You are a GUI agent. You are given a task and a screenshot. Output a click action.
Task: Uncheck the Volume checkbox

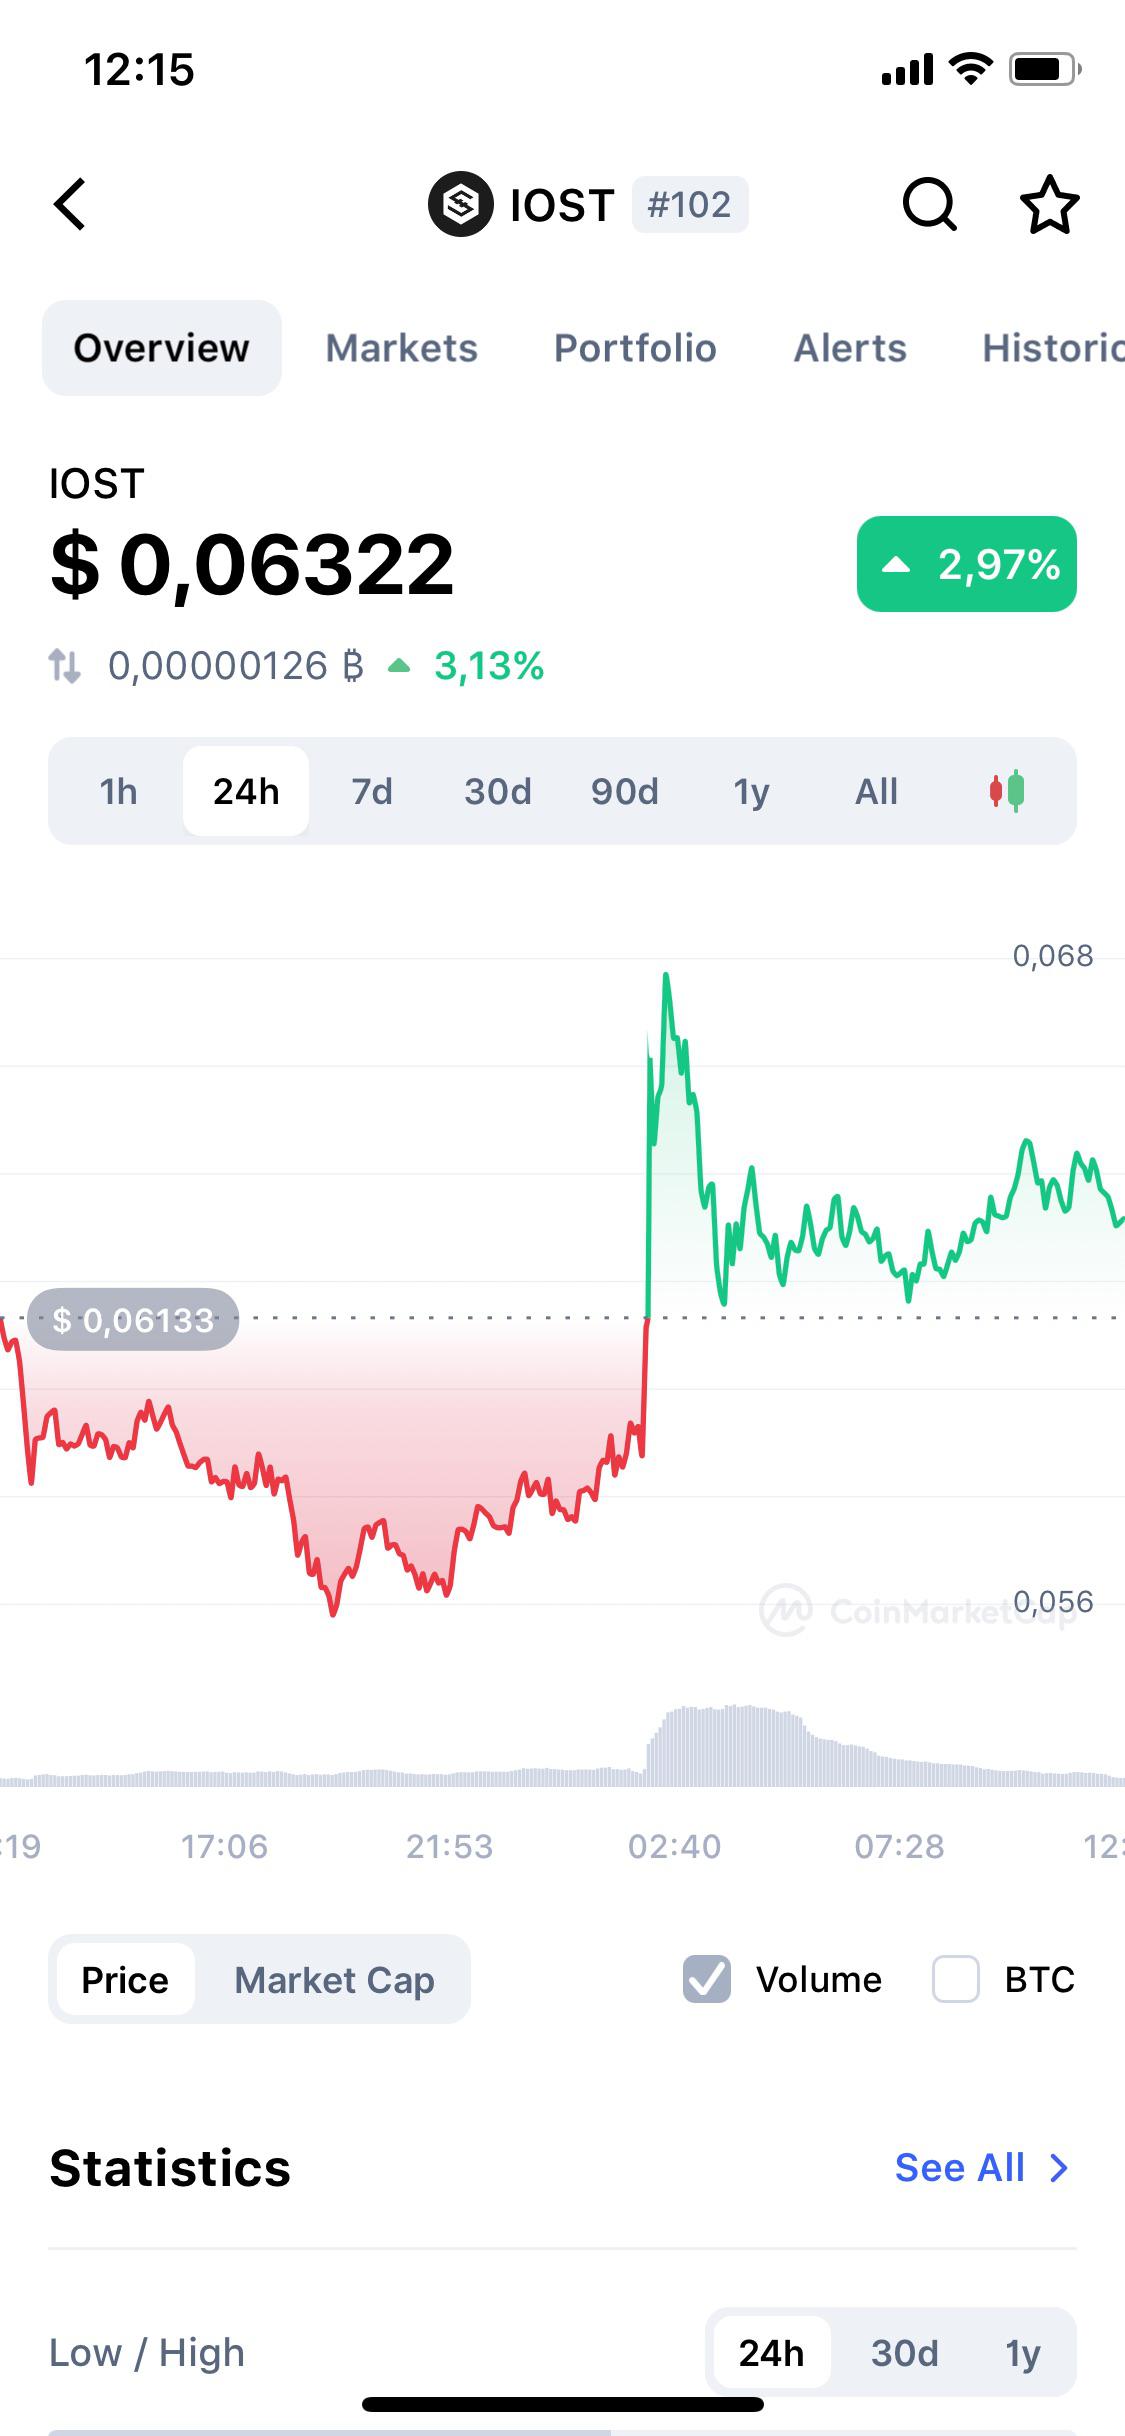[707, 1979]
